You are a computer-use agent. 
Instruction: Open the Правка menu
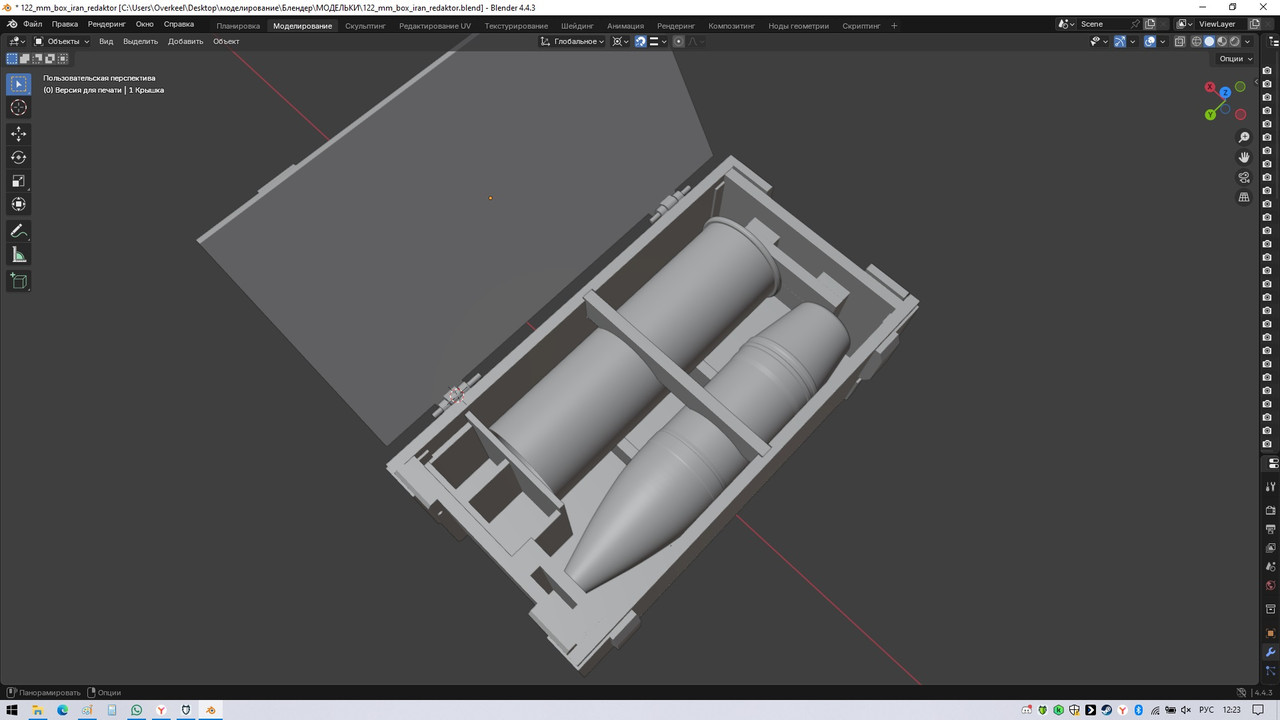click(64, 24)
